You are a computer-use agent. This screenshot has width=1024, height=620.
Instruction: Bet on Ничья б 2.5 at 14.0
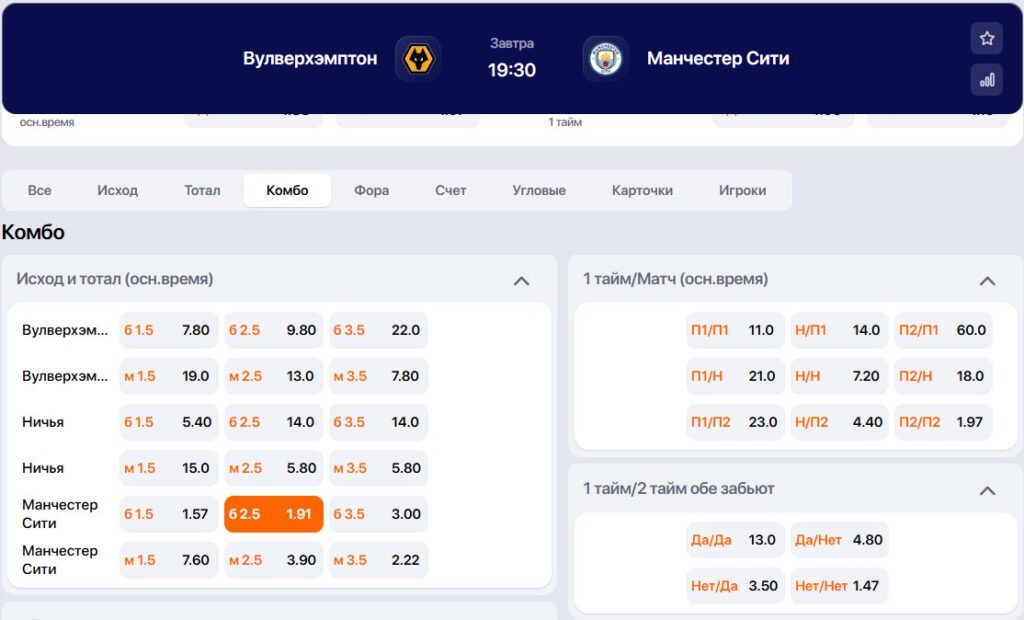(274, 422)
